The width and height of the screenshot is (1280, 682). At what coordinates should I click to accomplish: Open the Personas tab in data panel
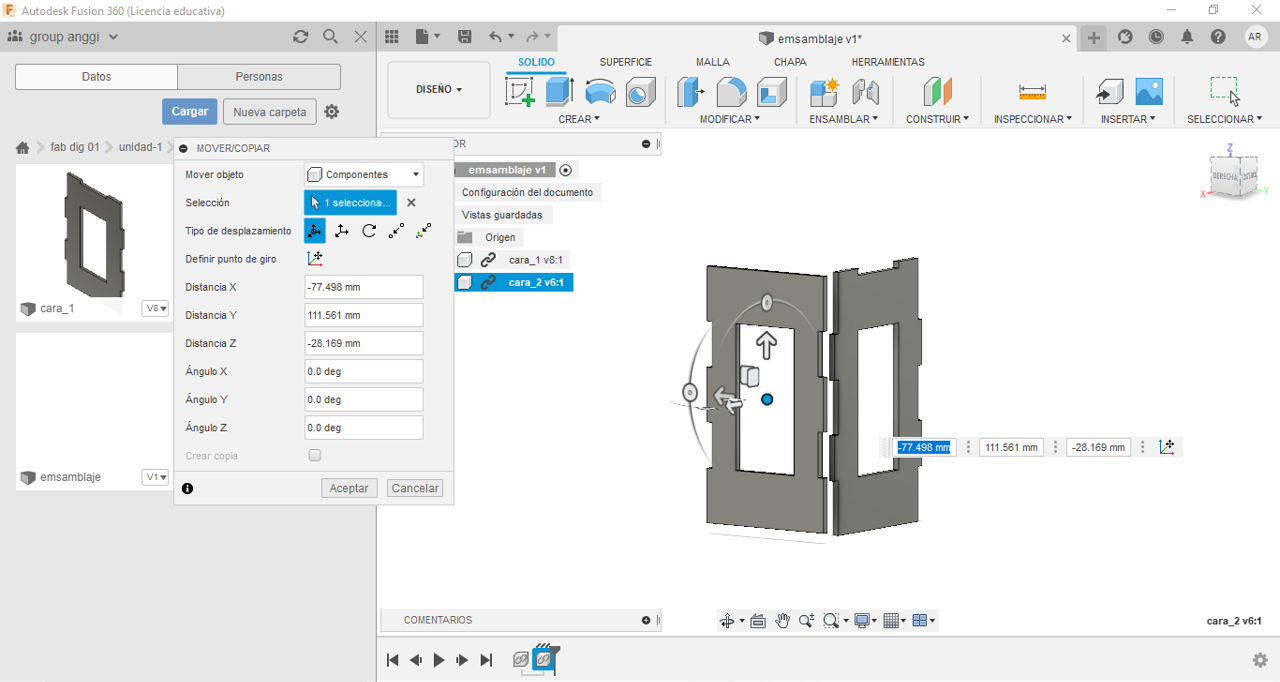click(259, 77)
